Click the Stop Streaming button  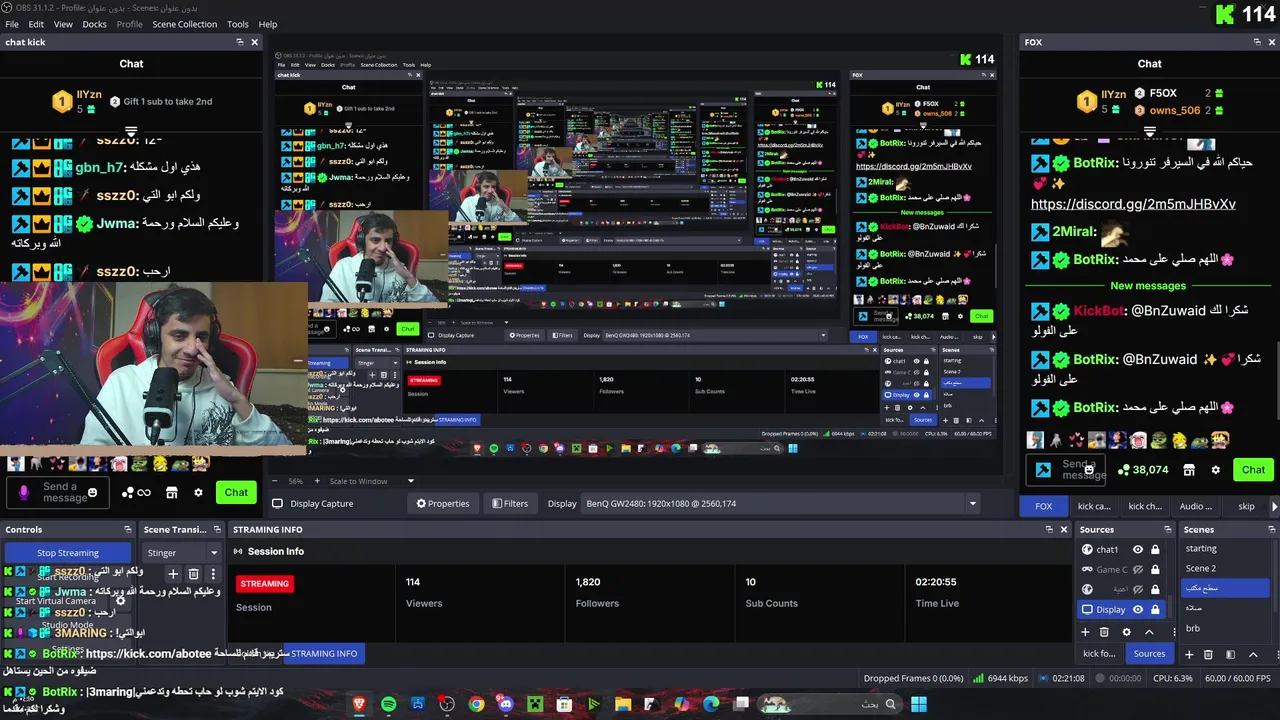68,553
